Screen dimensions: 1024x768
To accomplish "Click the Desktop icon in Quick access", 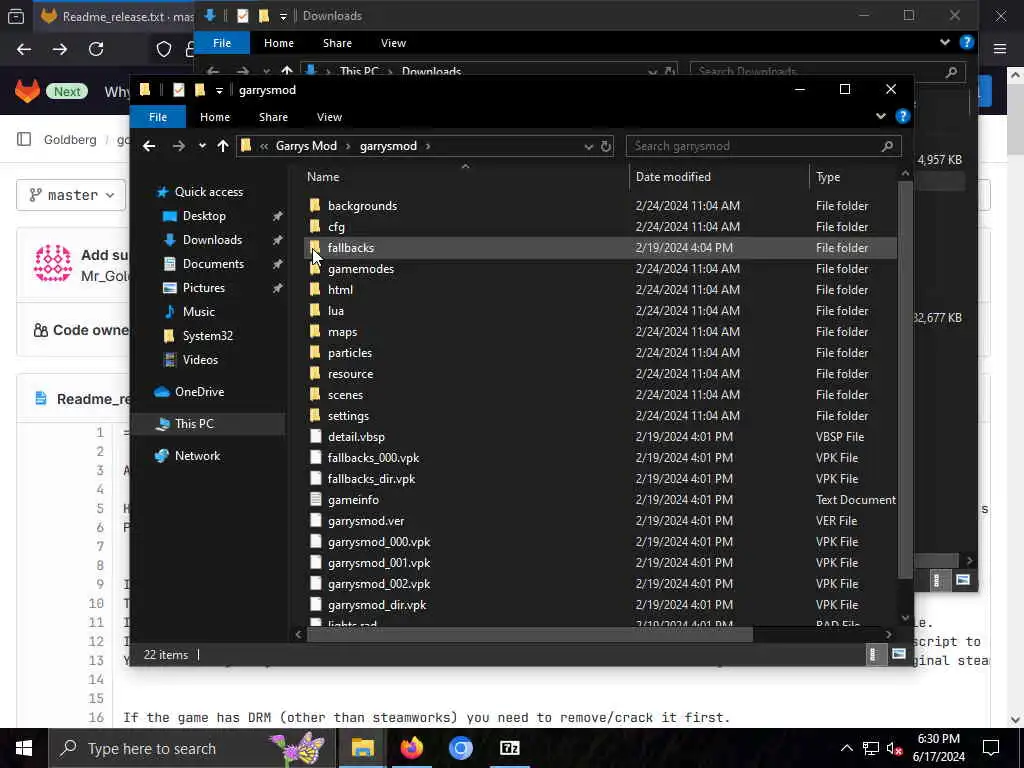I will pyautogui.click(x=170, y=216).
